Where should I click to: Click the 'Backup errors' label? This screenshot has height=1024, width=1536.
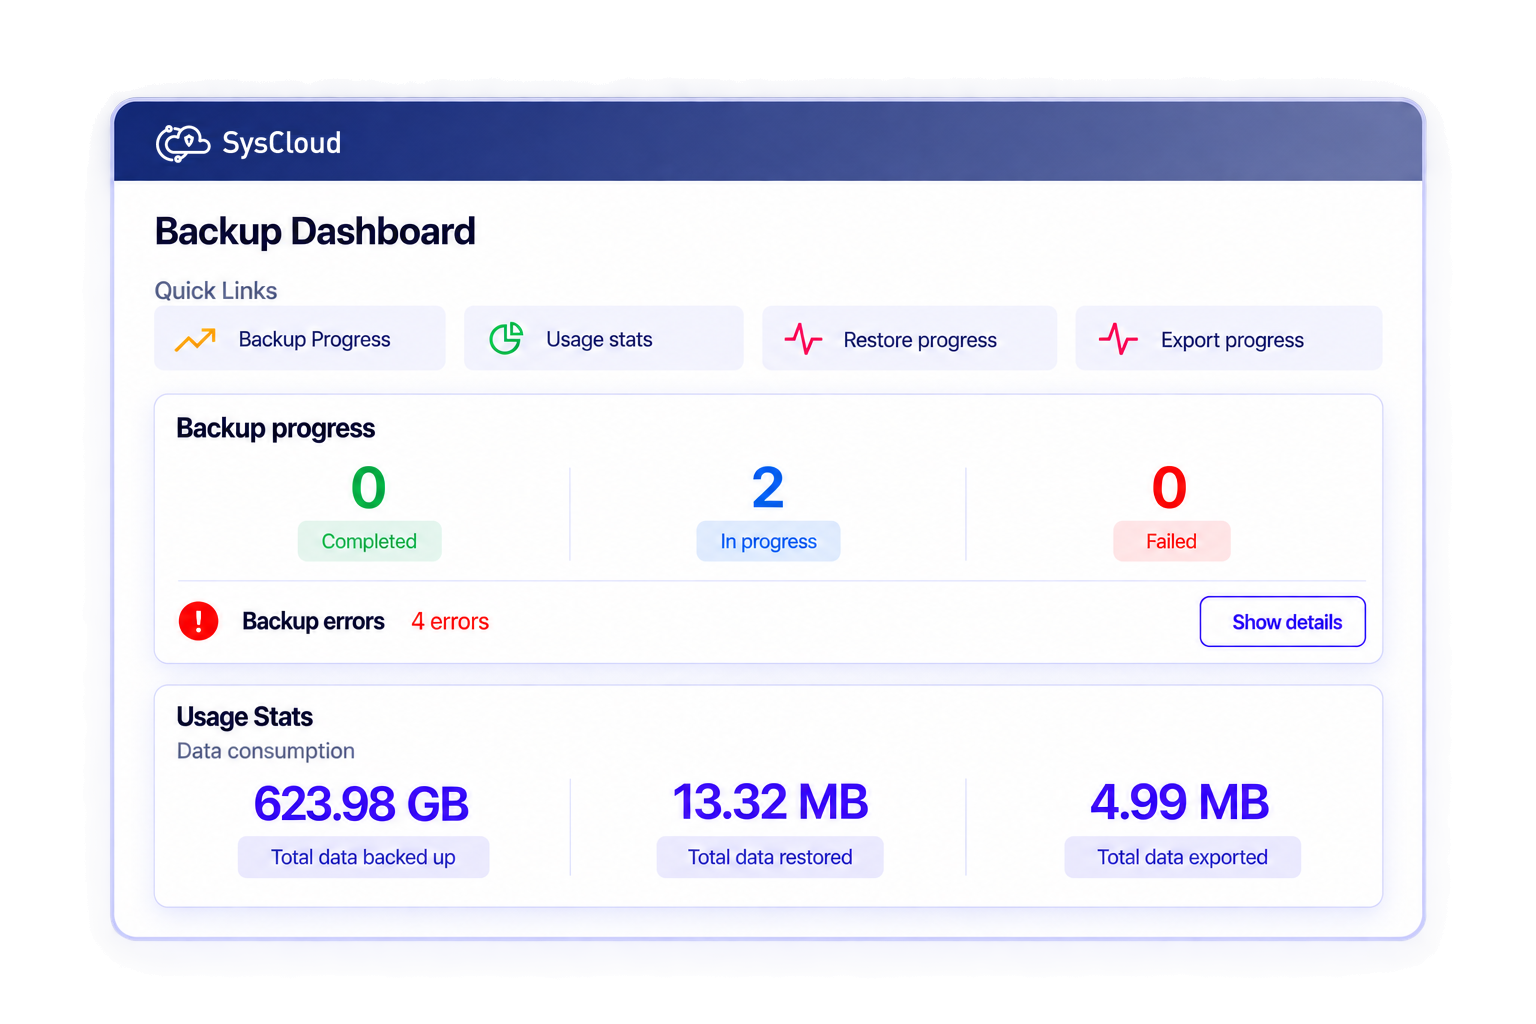(313, 622)
